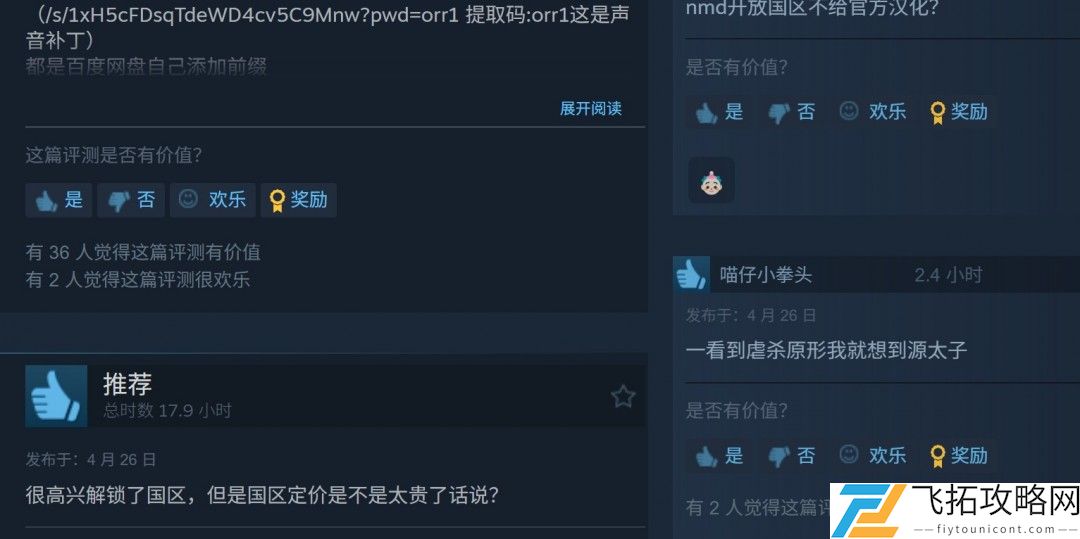Mark the 源太子 review as funny 欢乐
The height and width of the screenshot is (539, 1080).
872,455
